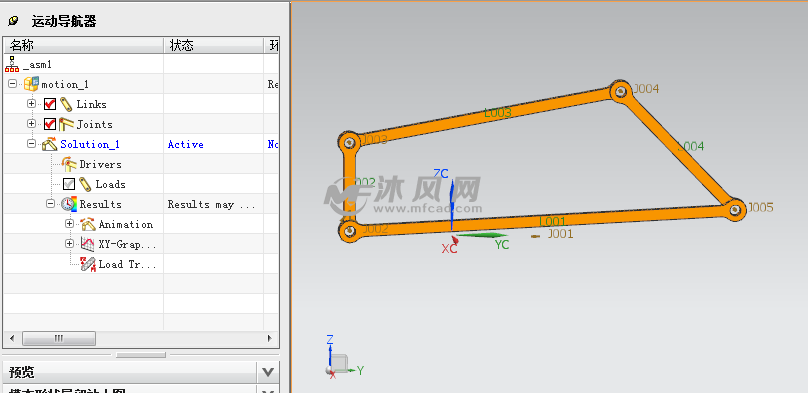
Task: Click the Joints node icon
Action: point(66,124)
